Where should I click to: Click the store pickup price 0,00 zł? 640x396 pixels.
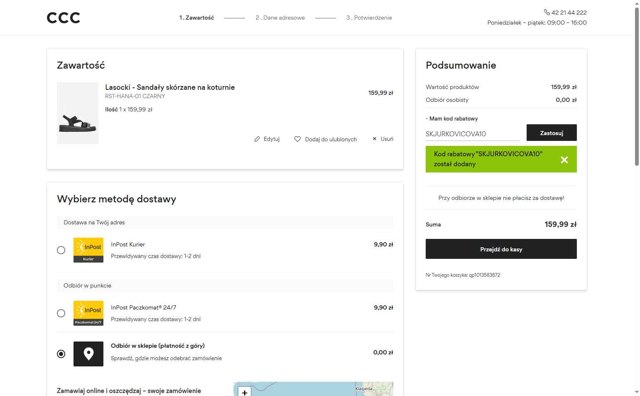383,352
